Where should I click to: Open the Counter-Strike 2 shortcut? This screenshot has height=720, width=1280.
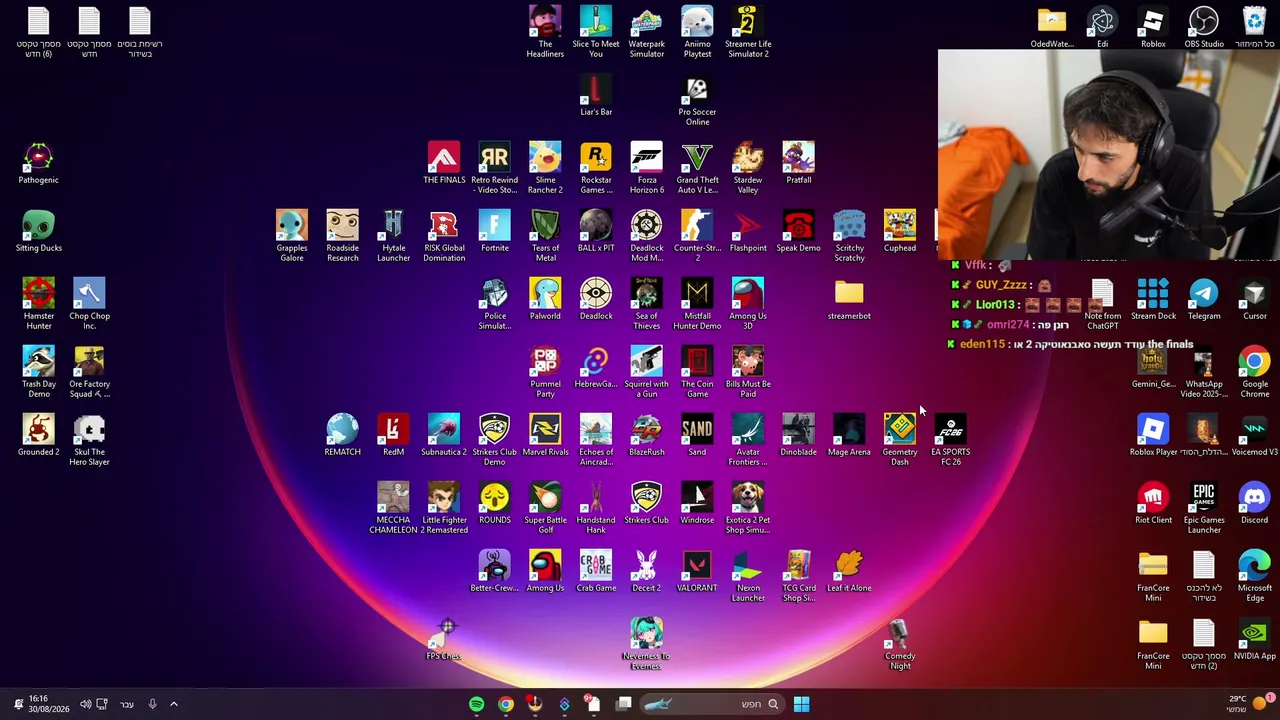pos(697,236)
